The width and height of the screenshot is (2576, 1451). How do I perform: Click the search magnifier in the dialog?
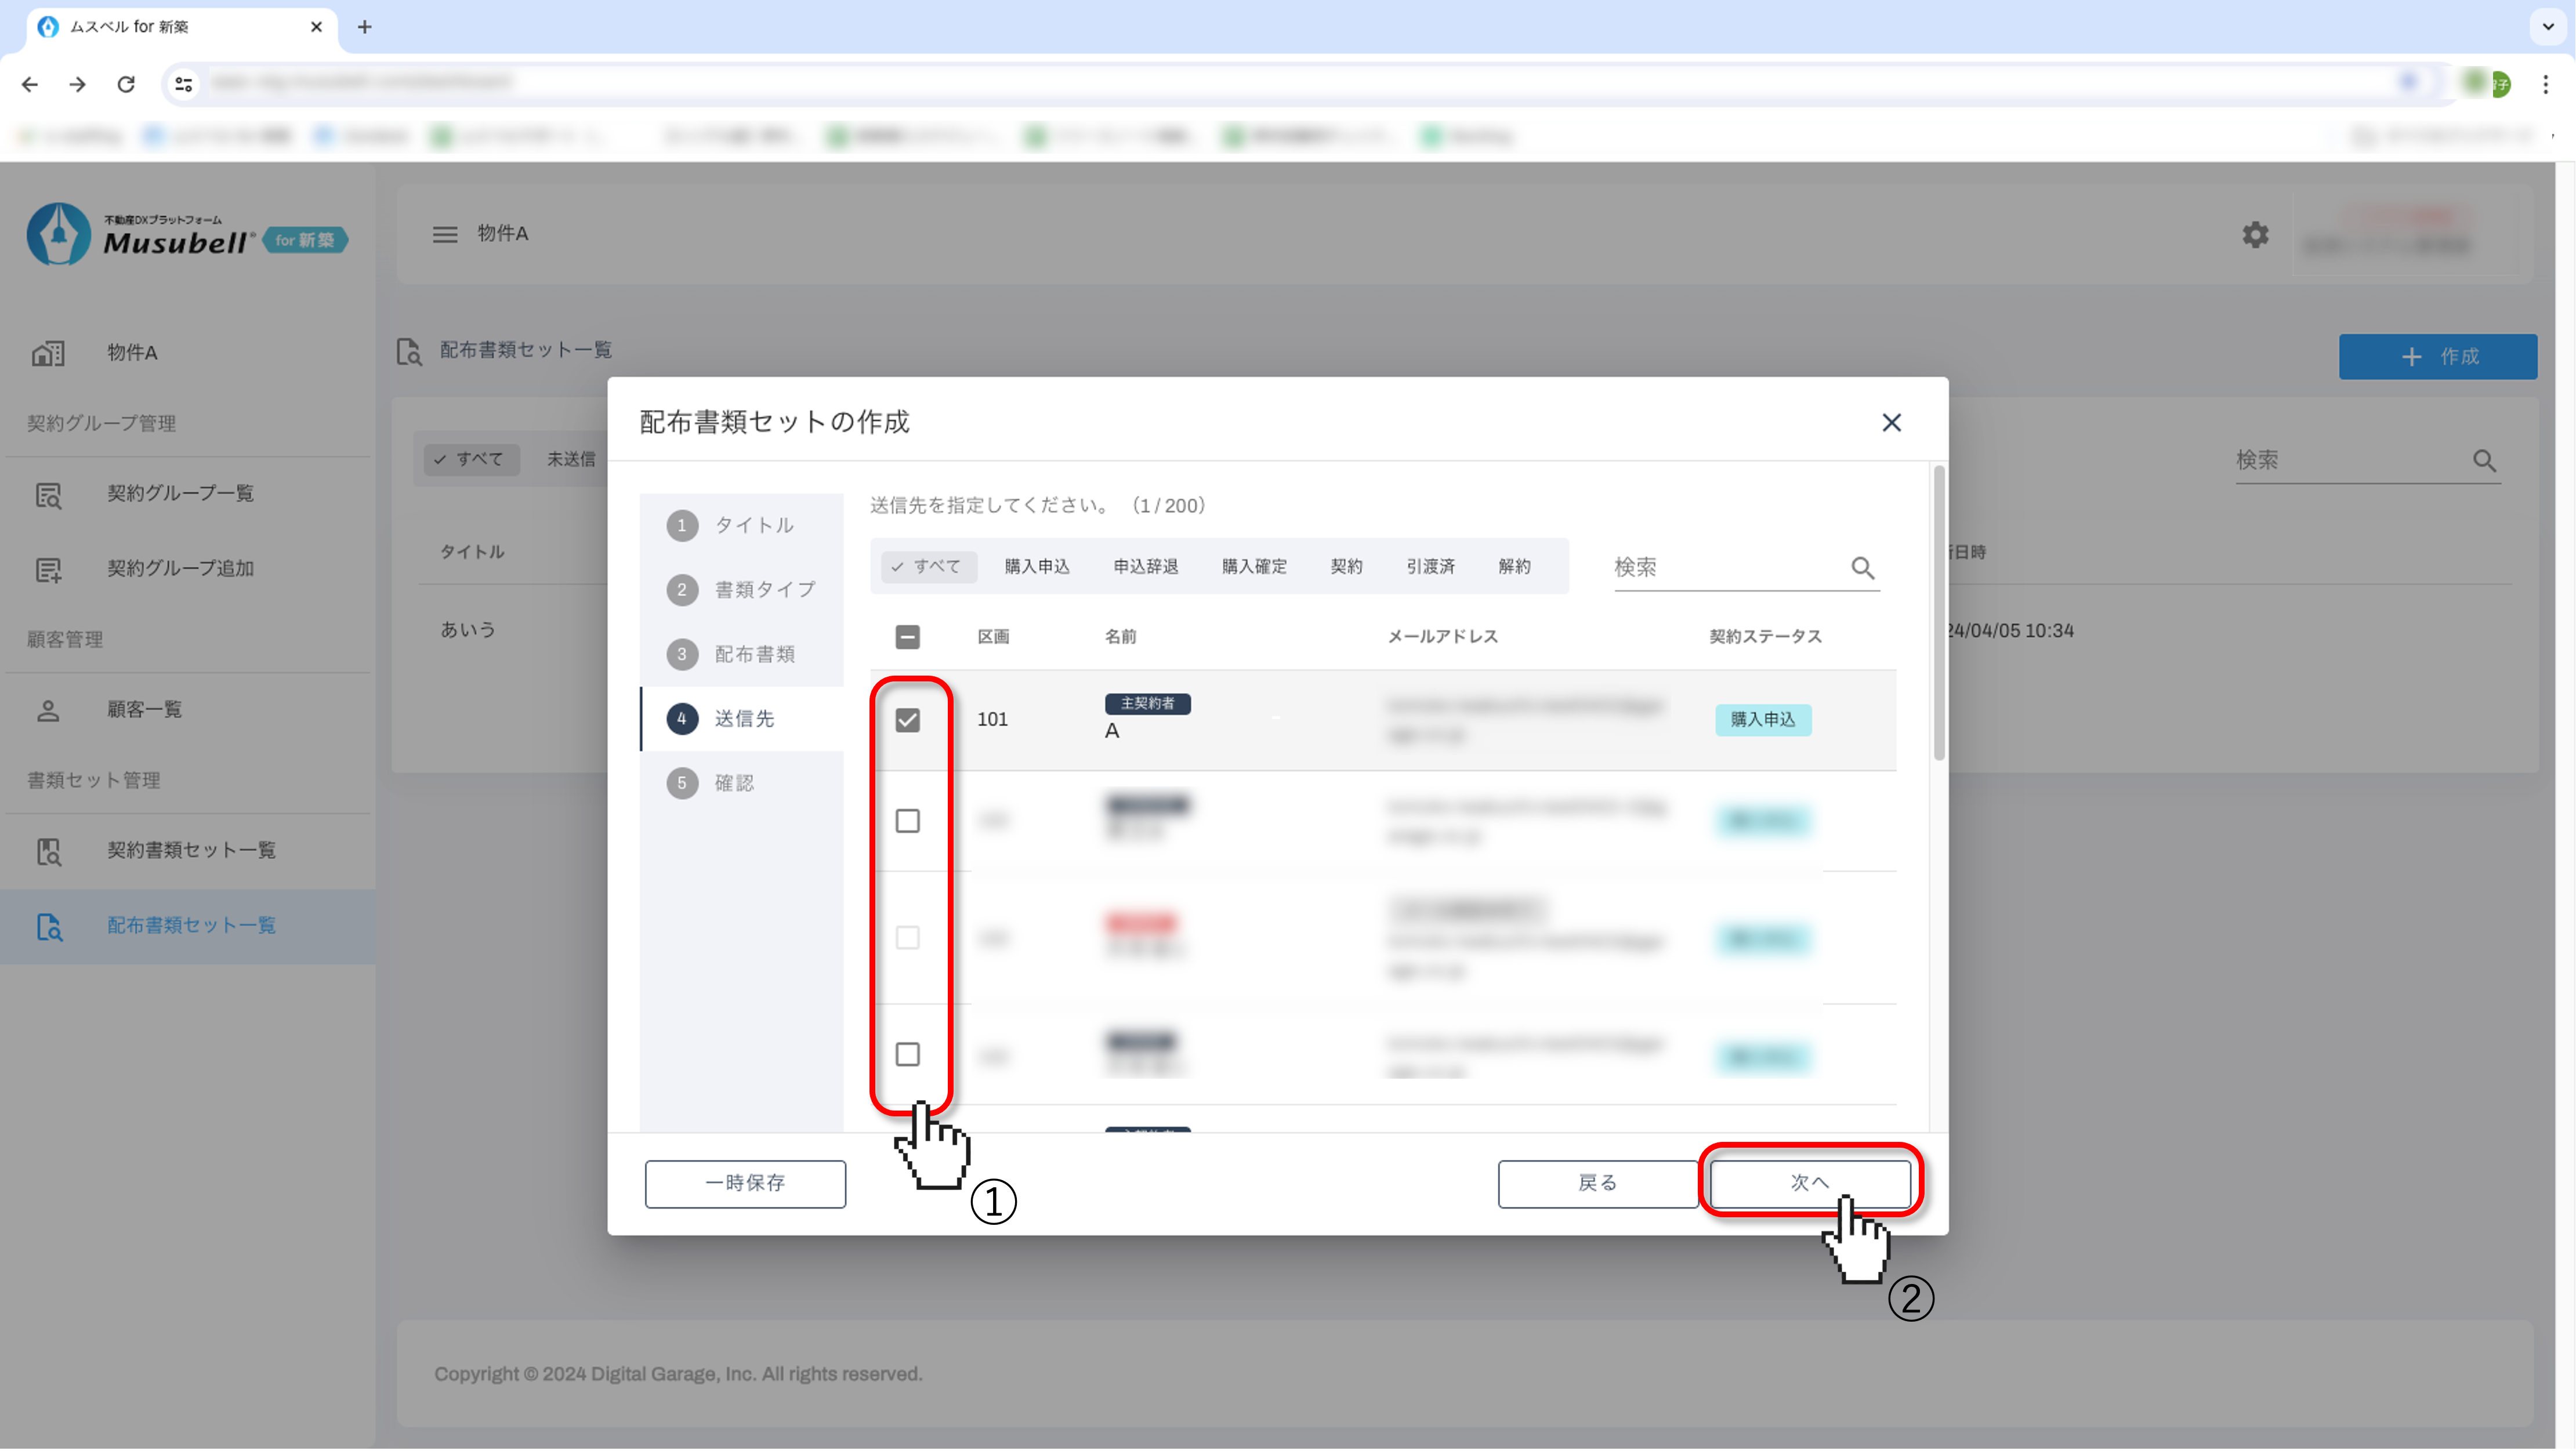[x=1862, y=568]
